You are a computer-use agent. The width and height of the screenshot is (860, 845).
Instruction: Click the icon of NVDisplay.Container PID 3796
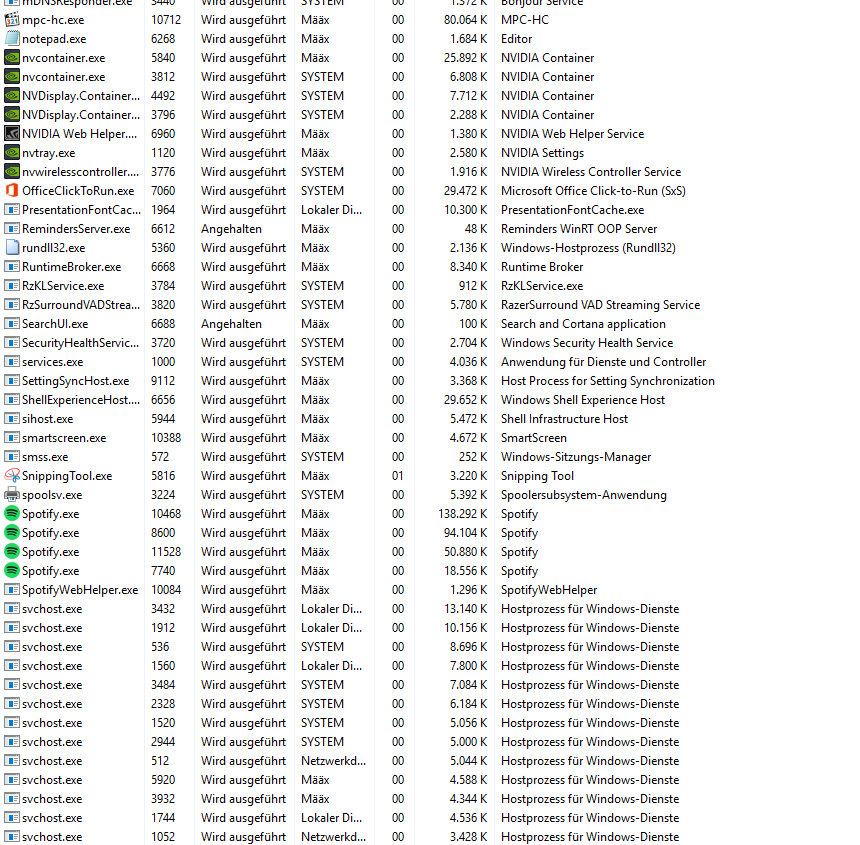[x=12, y=115]
